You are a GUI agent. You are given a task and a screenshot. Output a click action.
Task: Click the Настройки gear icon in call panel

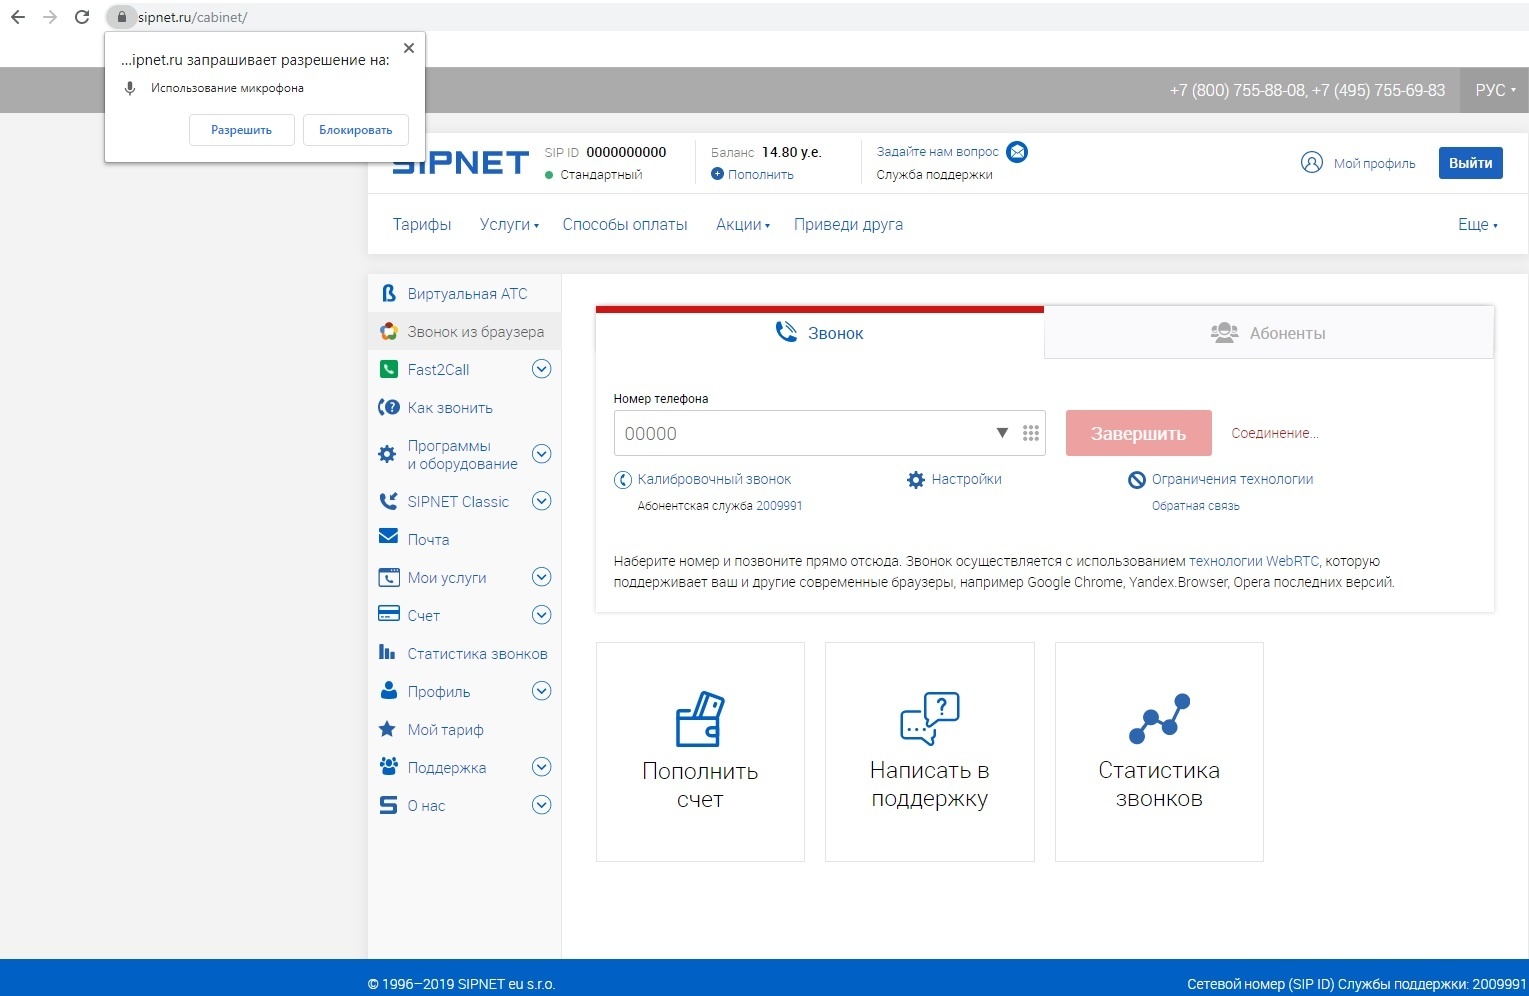(916, 480)
